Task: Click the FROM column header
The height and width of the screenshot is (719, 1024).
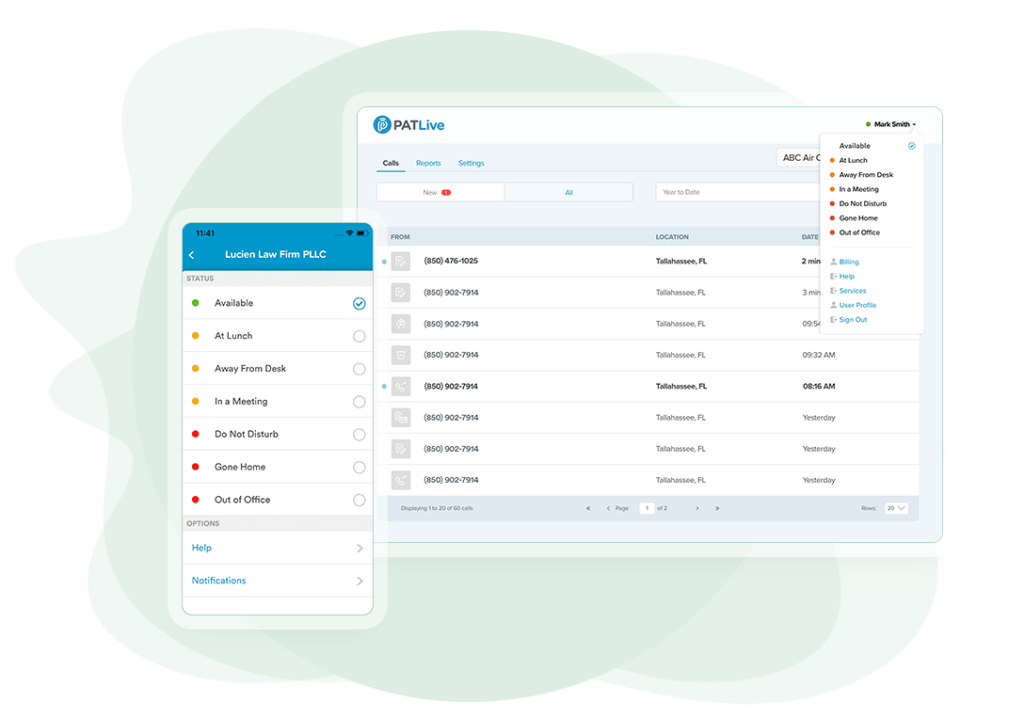Action: click(400, 237)
